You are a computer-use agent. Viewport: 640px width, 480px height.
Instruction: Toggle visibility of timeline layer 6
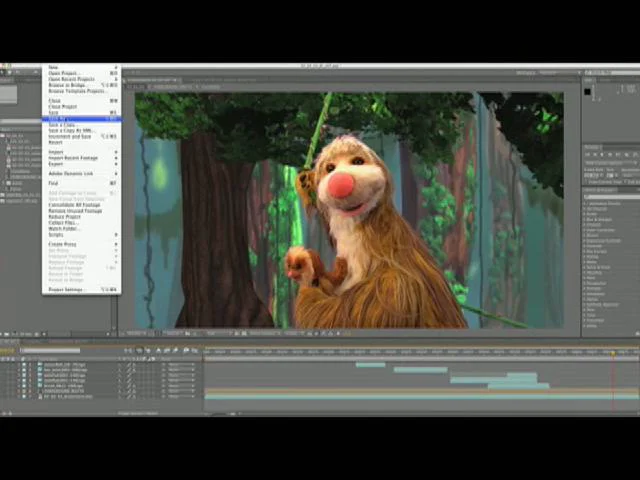(x=24, y=391)
